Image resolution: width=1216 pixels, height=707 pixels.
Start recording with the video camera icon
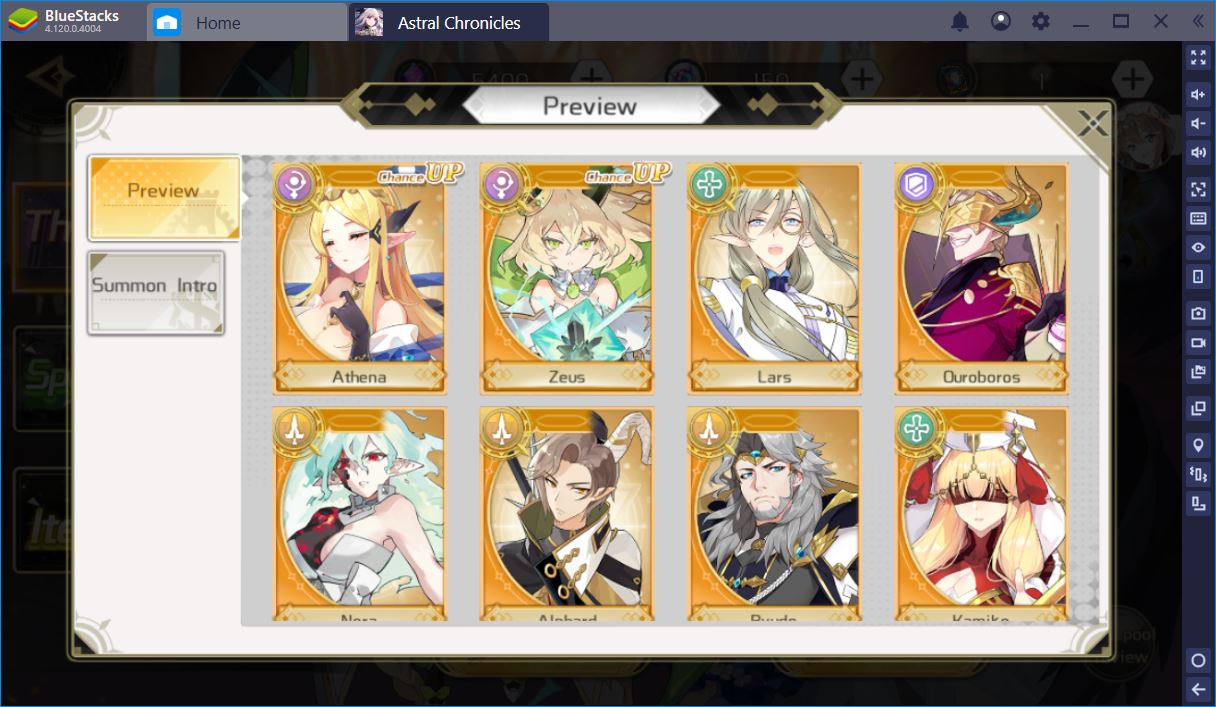(x=1197, y=342)
